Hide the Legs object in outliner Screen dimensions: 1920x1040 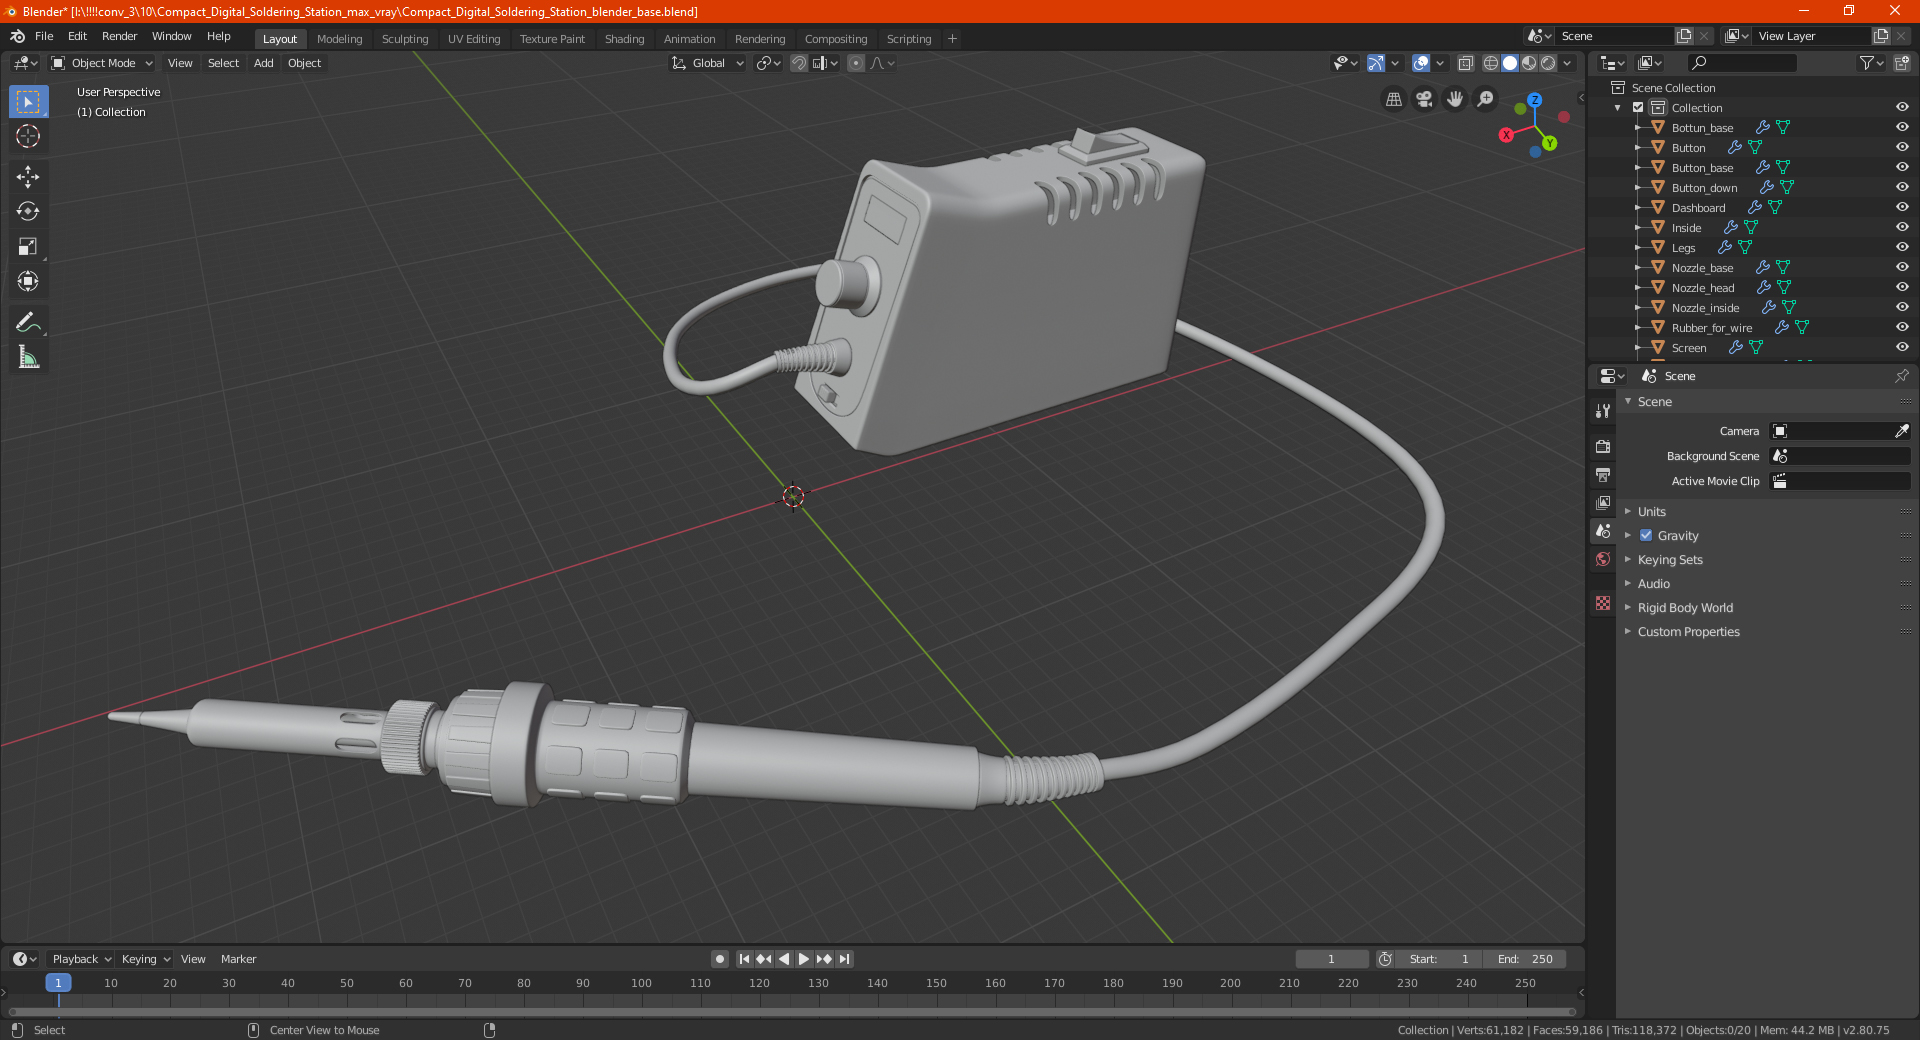(1902, 247)
